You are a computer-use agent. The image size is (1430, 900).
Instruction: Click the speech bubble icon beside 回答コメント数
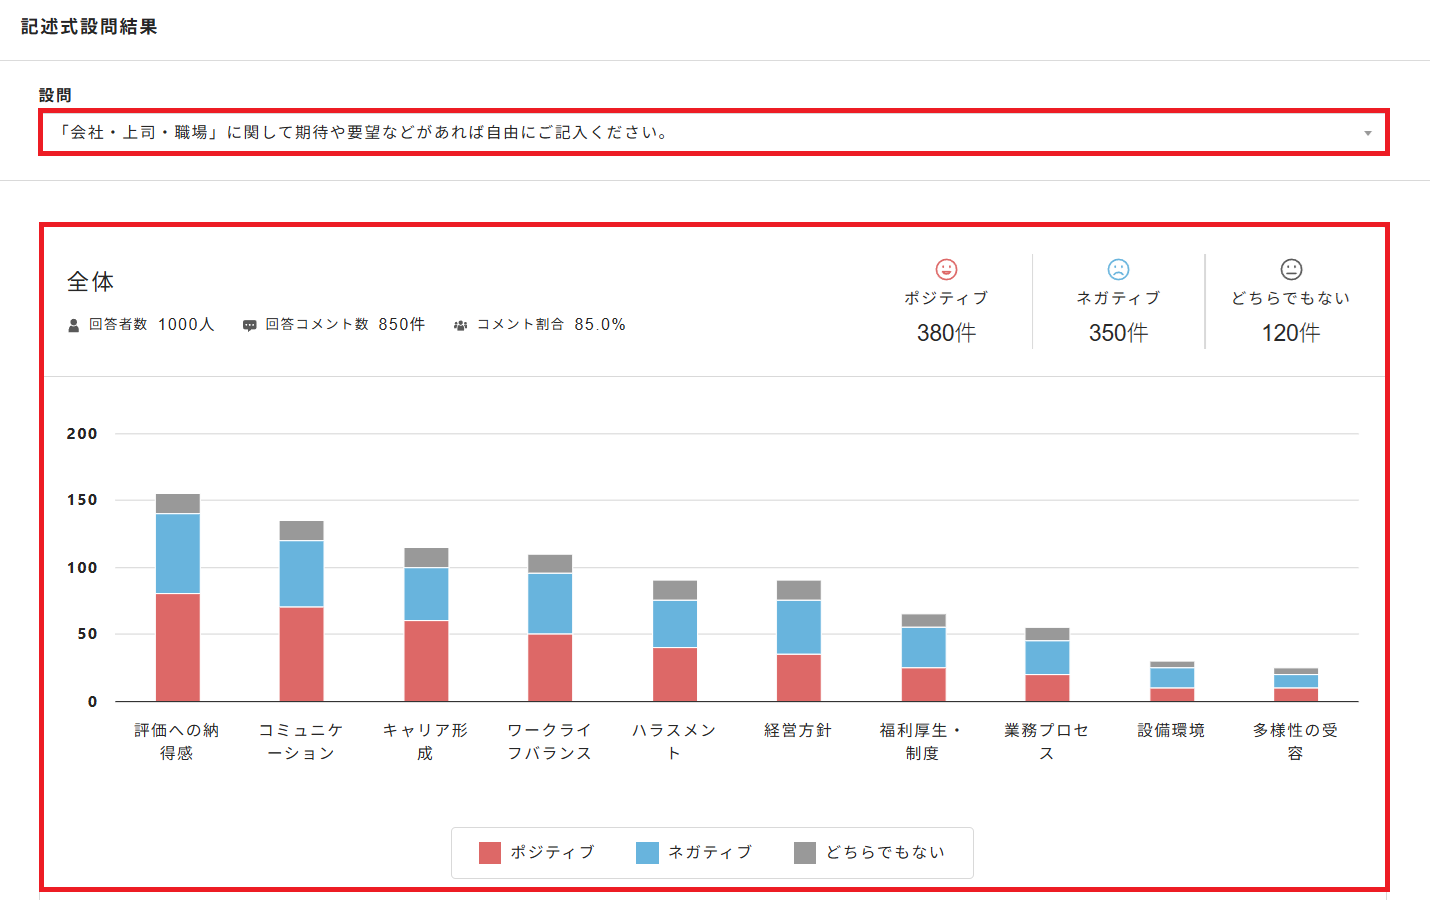click(x=249, y=325)
